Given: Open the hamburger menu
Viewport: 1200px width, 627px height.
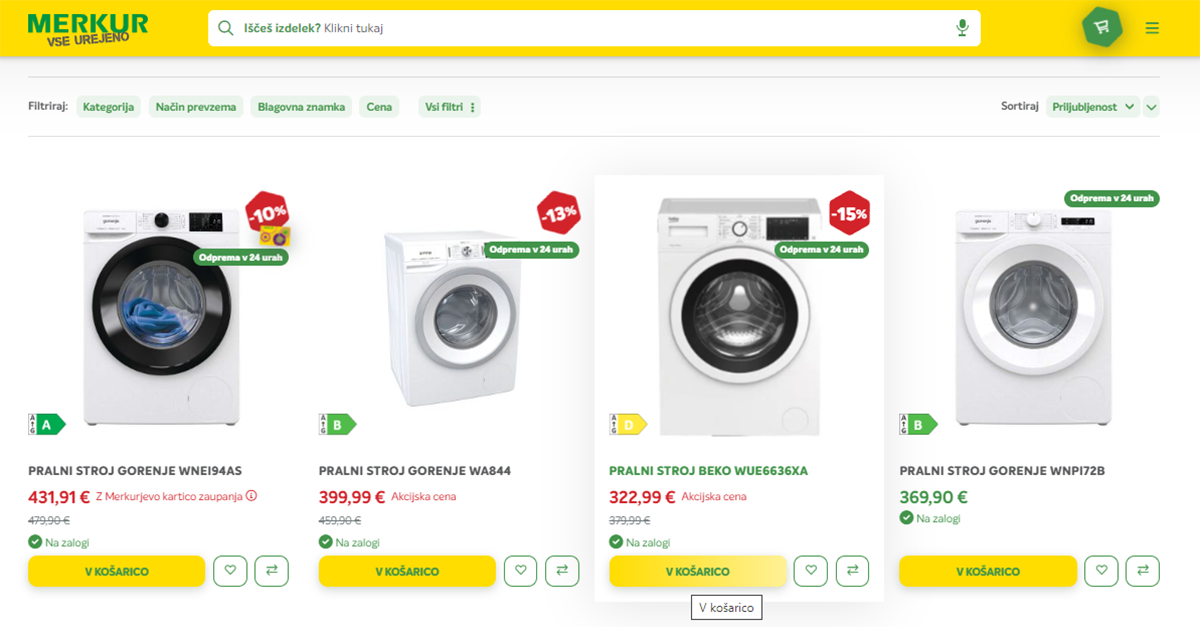Looking at the screenshot, I should pyautogui.click(x=1152, y=28).
